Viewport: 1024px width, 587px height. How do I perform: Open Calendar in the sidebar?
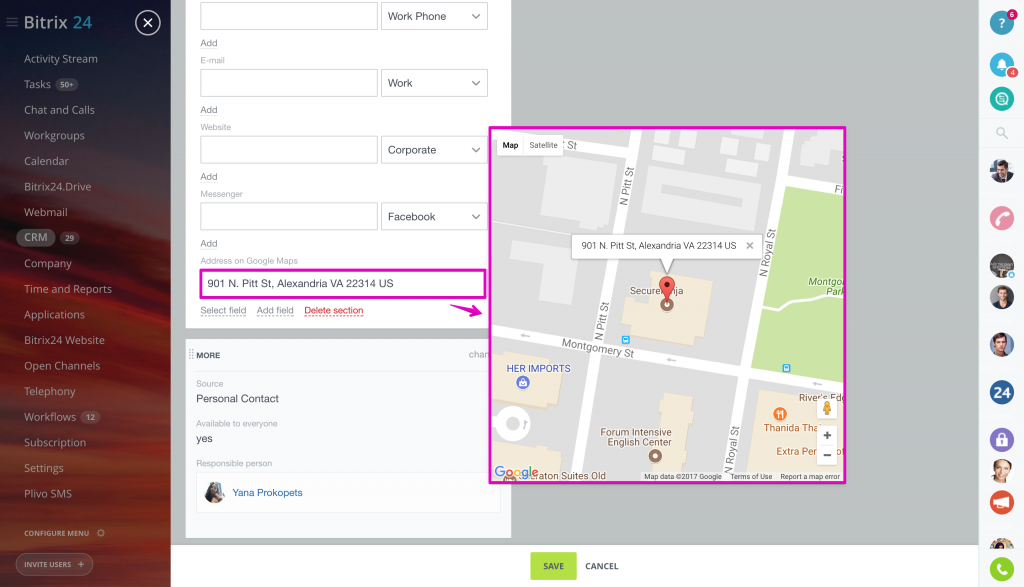click(x=46, y=161)
